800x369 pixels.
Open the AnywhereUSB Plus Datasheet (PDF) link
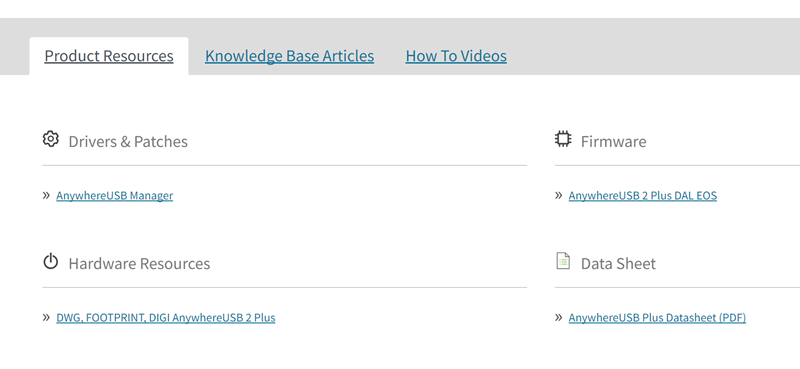click(657, 318)
